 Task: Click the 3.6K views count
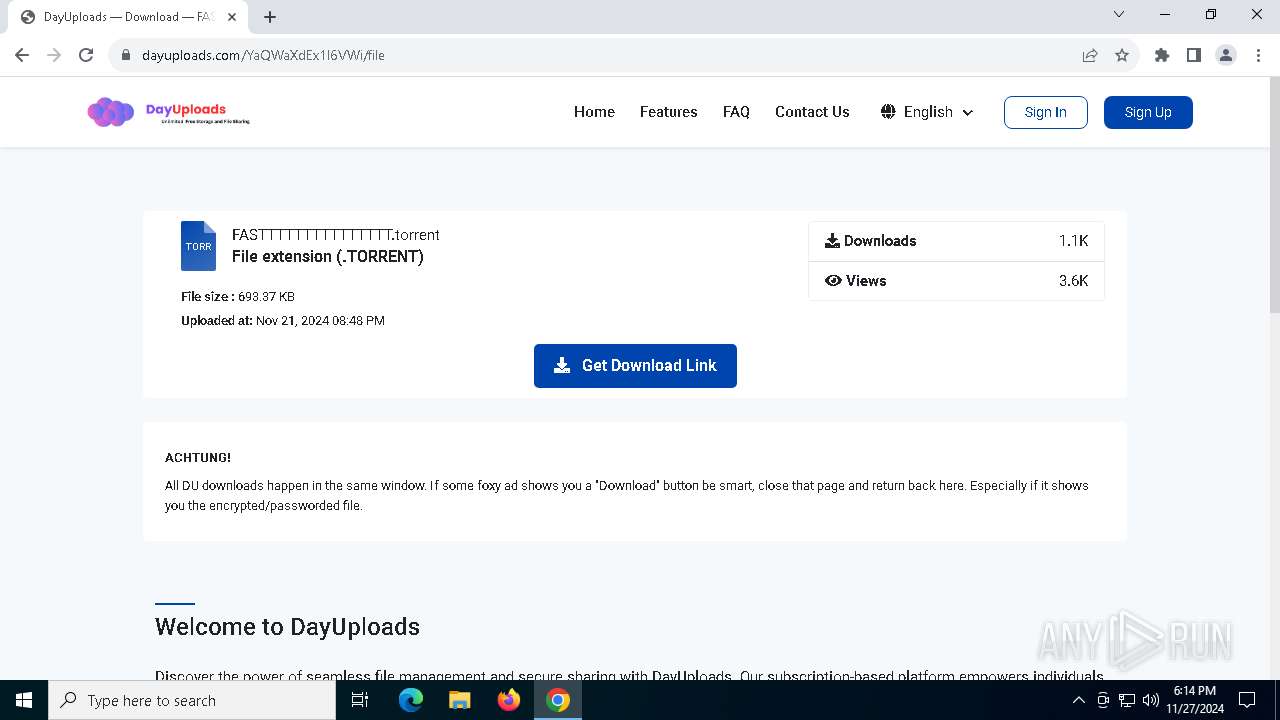click(x=1074, y=281)
